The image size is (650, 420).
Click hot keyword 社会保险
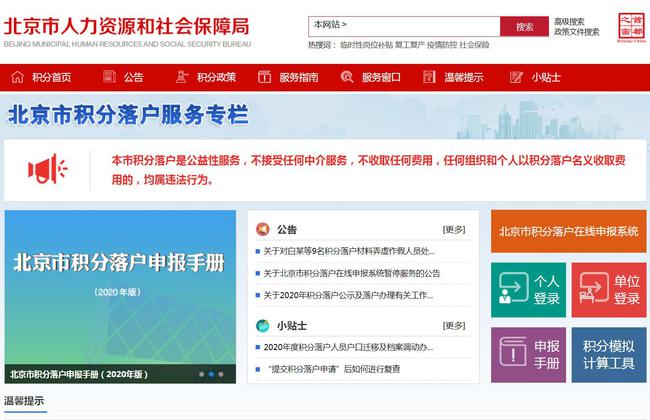[x=474, y=45]
